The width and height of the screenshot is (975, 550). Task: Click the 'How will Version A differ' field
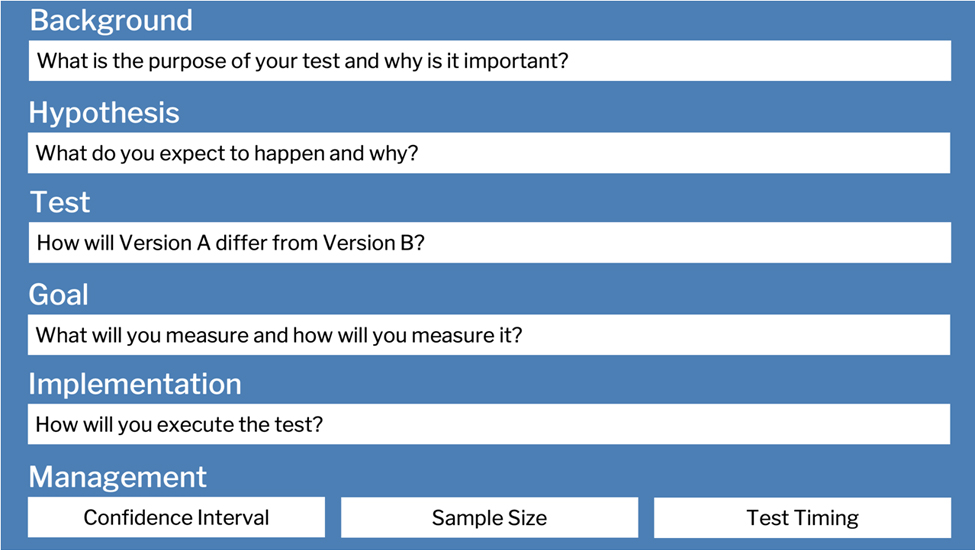489,243
